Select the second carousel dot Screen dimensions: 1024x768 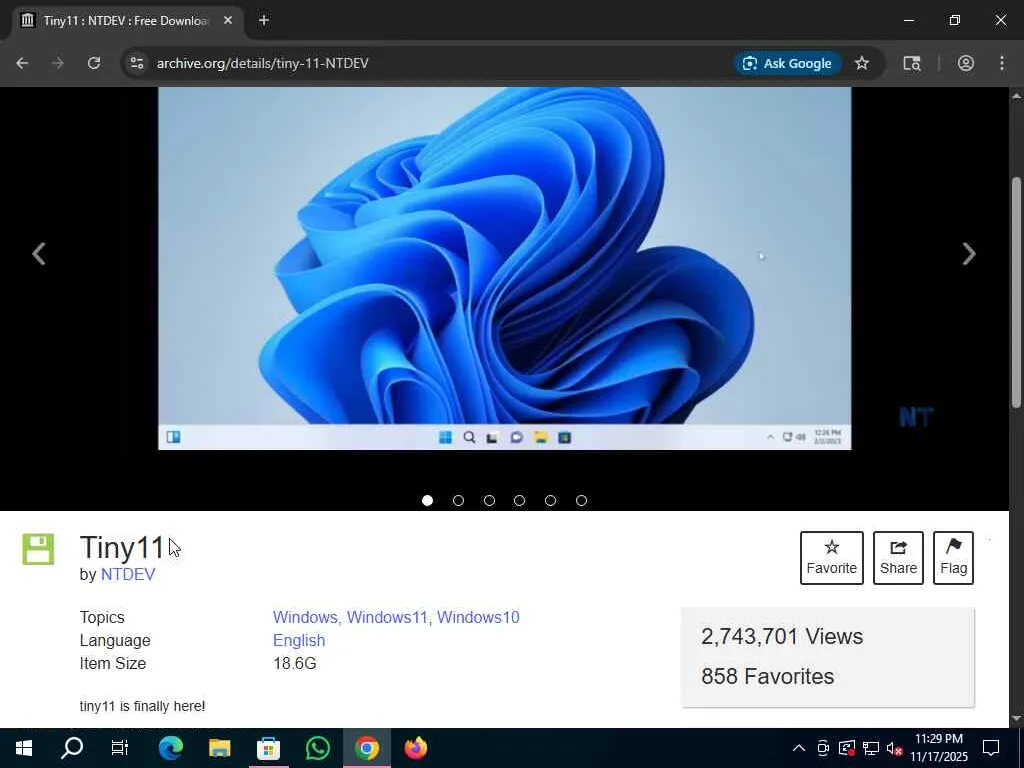pyautogui.click(x=458, y=500)
